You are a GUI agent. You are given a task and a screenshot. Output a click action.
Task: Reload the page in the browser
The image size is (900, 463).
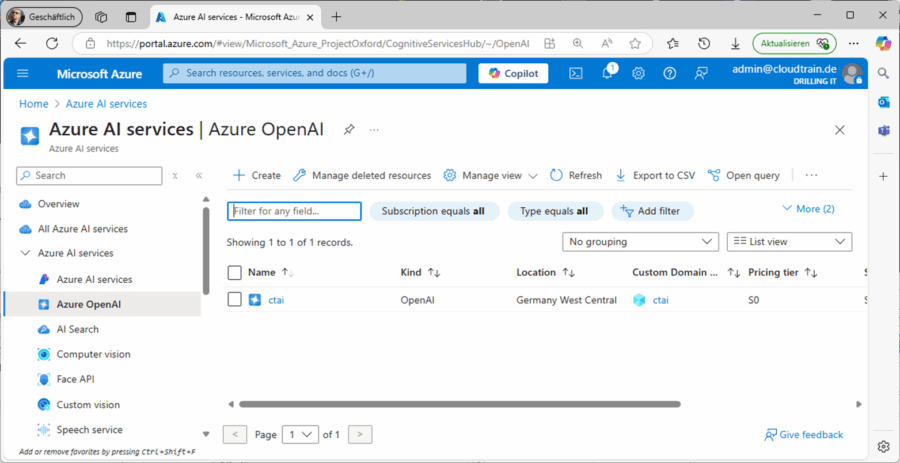point(52,44)
